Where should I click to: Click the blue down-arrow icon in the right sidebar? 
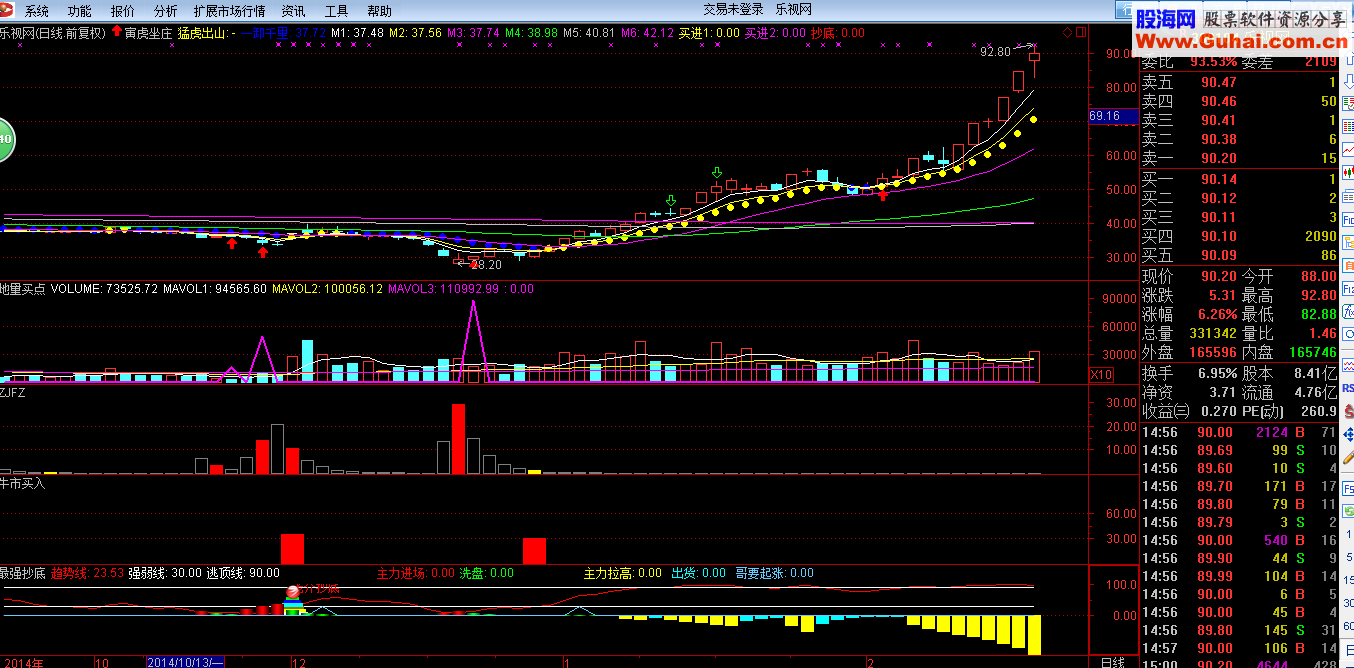coord(1348,81)
